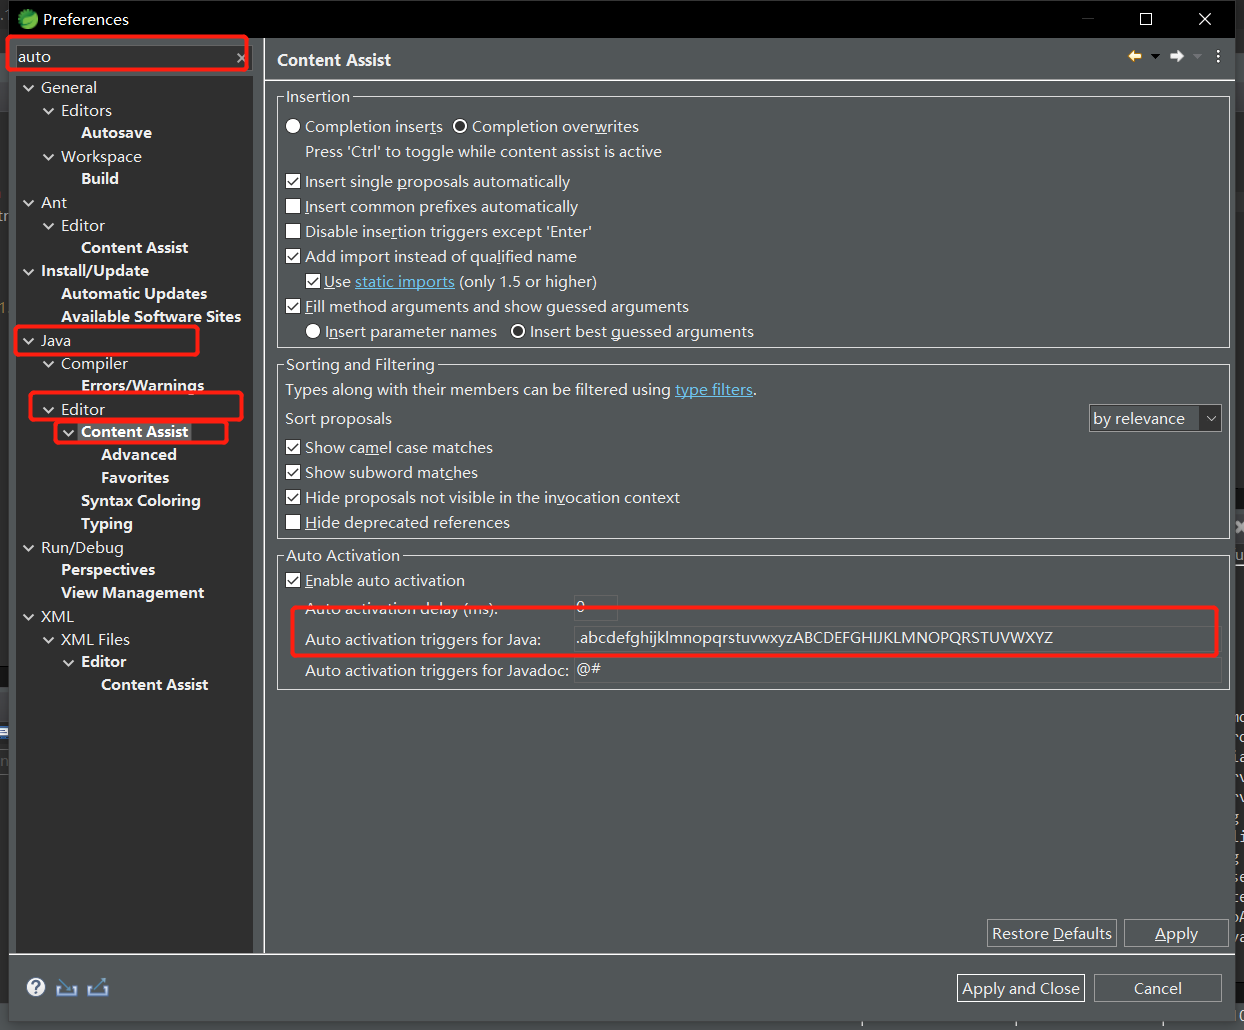This screenshot has width=1244, height=1030.
Task: Click the Preferences window title icon
Action: tap(28, 19)
